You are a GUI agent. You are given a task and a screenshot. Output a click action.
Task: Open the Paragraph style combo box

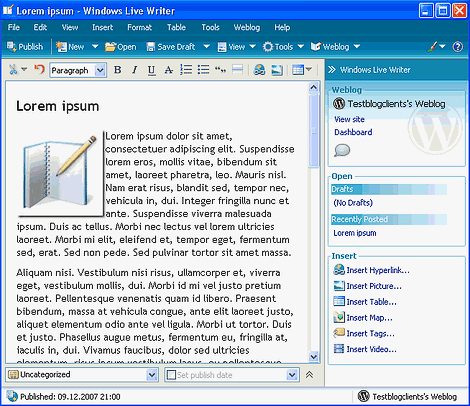point(78,70)
